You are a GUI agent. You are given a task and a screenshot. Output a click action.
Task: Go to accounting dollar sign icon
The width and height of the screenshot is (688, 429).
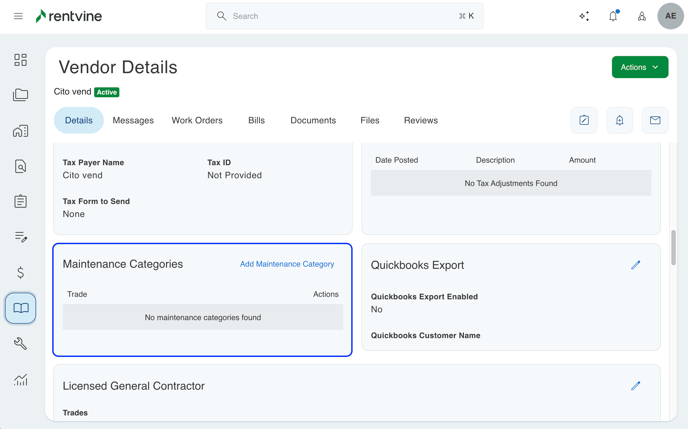(x=20, y=272)
